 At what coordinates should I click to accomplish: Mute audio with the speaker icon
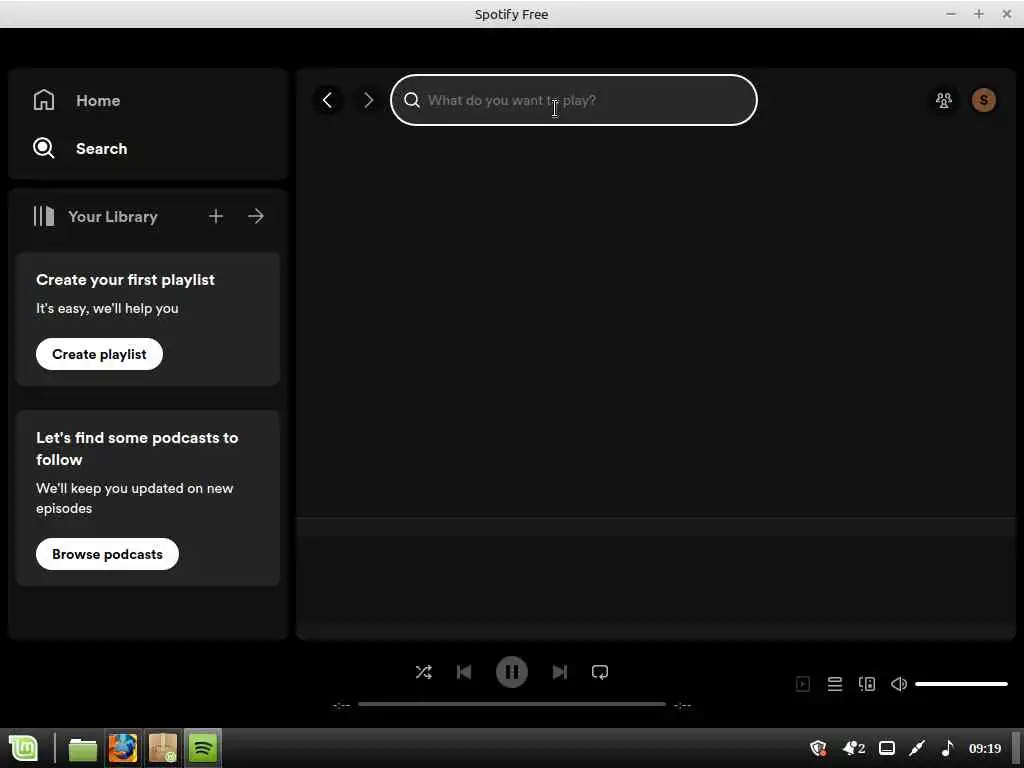(x=899, y=684)
